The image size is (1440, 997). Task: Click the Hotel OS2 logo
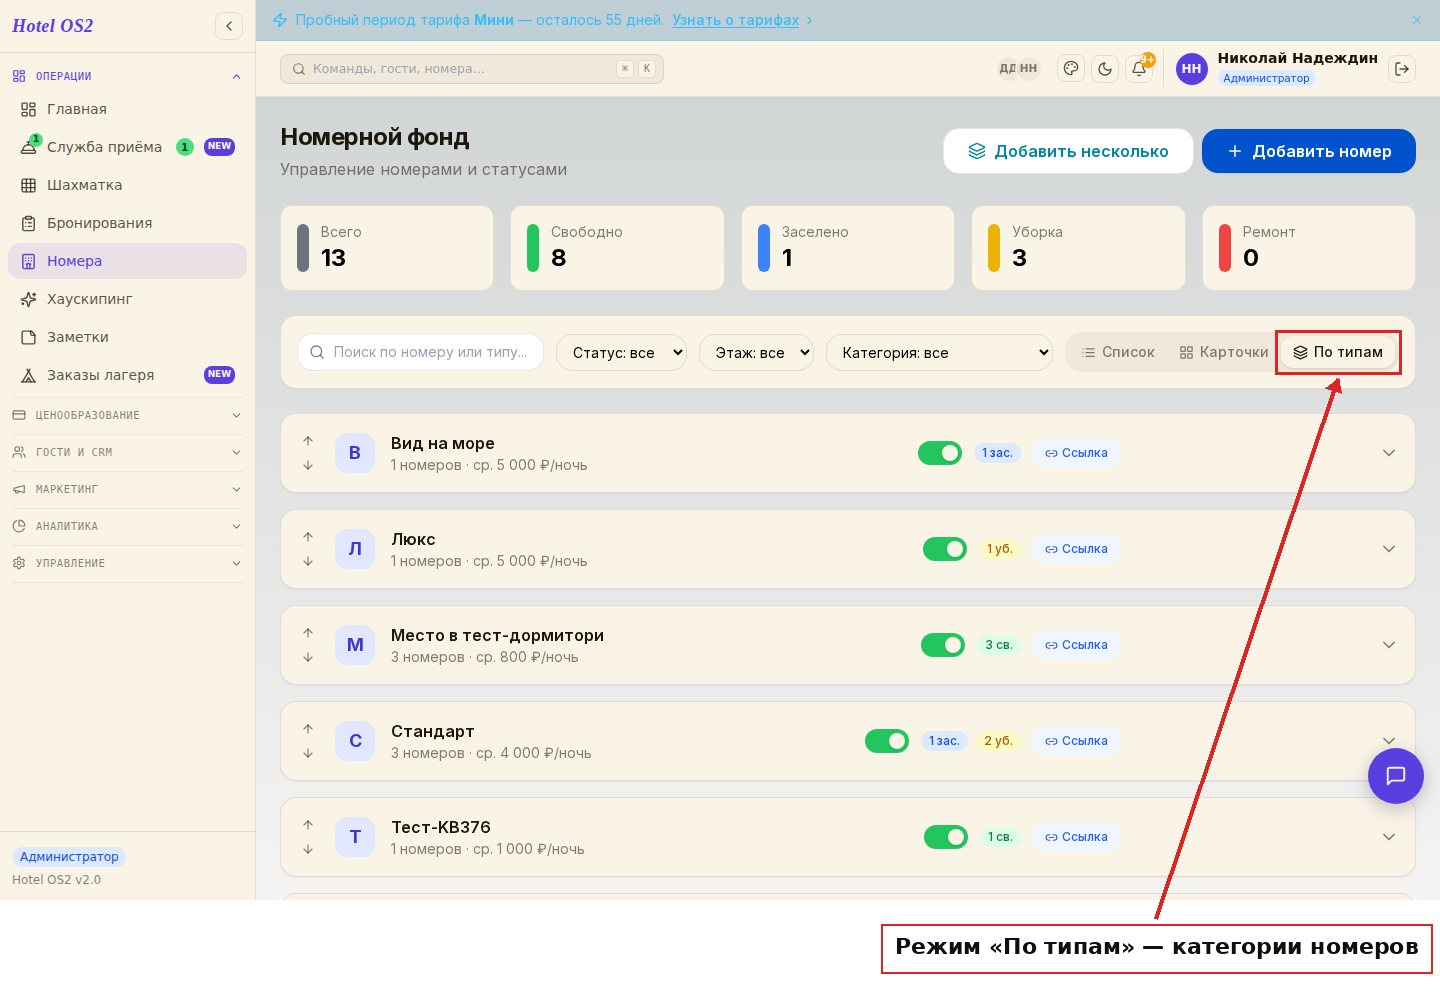53,26
